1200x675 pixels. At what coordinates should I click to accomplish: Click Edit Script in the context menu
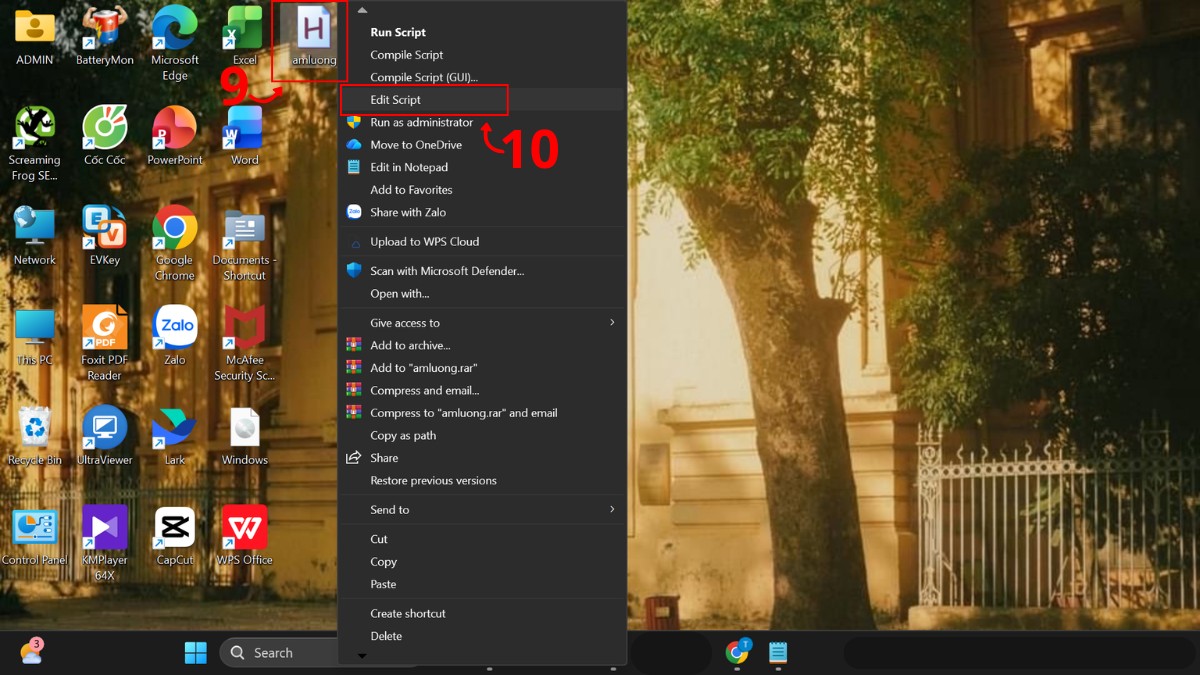(482, 100)
